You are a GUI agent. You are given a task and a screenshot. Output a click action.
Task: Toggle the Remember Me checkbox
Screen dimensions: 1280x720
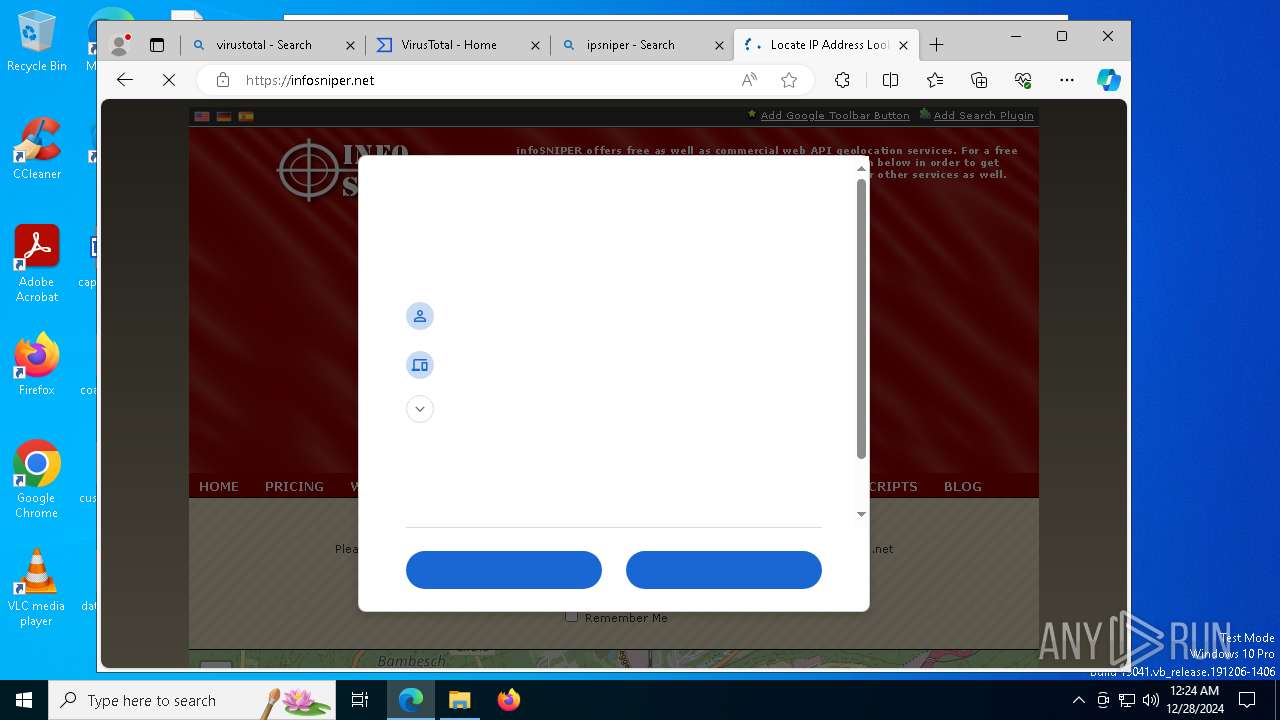click(572, 617)
